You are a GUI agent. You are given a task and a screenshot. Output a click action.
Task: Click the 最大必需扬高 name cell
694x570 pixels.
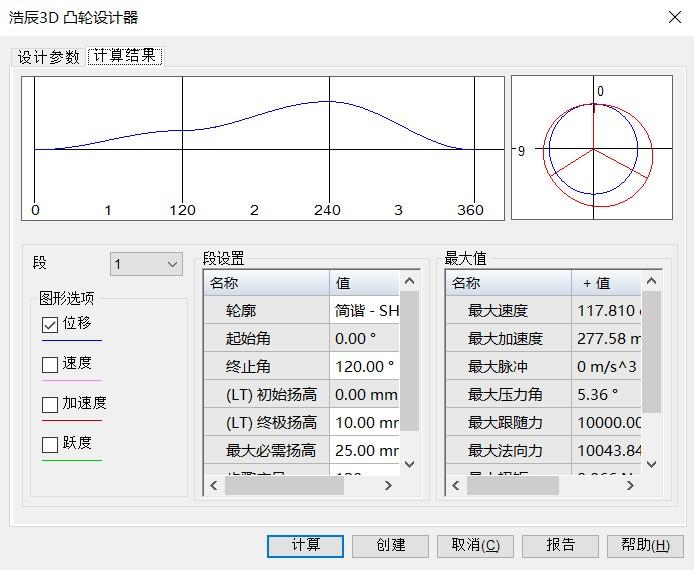click(x=267, y=450)
